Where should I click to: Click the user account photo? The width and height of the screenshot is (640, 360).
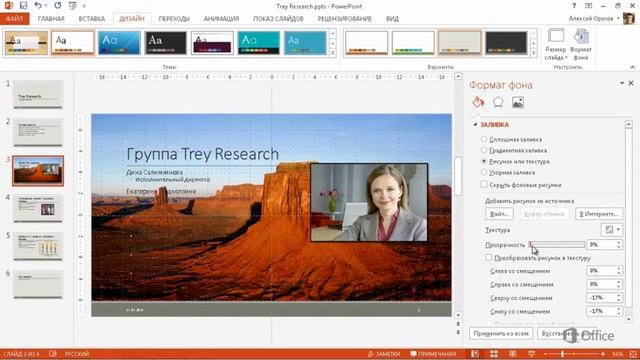tap(629, 18)
